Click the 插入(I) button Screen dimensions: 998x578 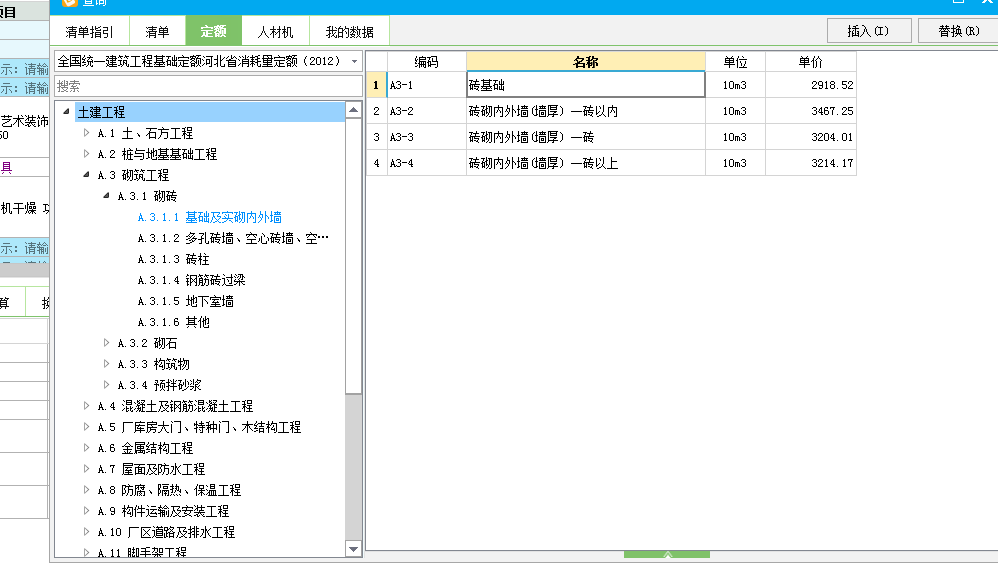click(869, 31)
